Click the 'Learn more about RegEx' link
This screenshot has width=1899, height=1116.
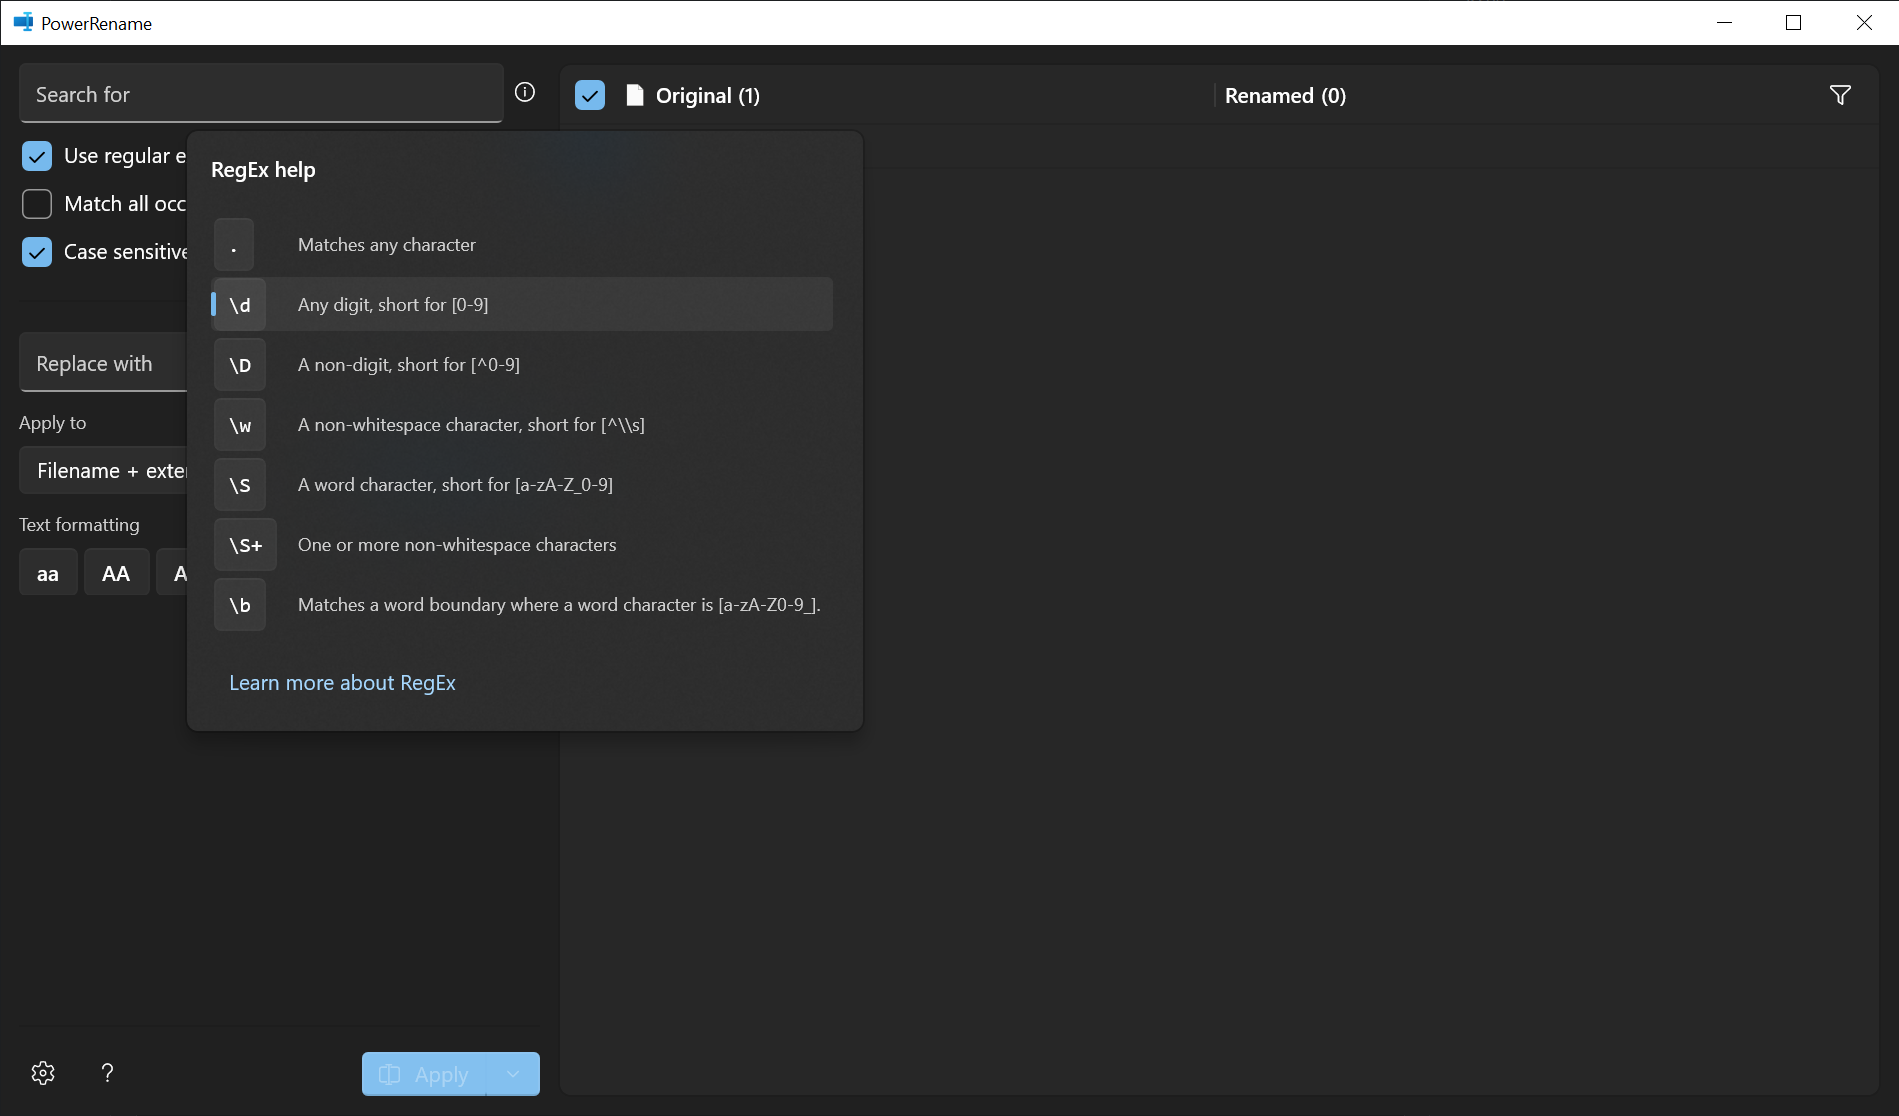coord(342,682)
